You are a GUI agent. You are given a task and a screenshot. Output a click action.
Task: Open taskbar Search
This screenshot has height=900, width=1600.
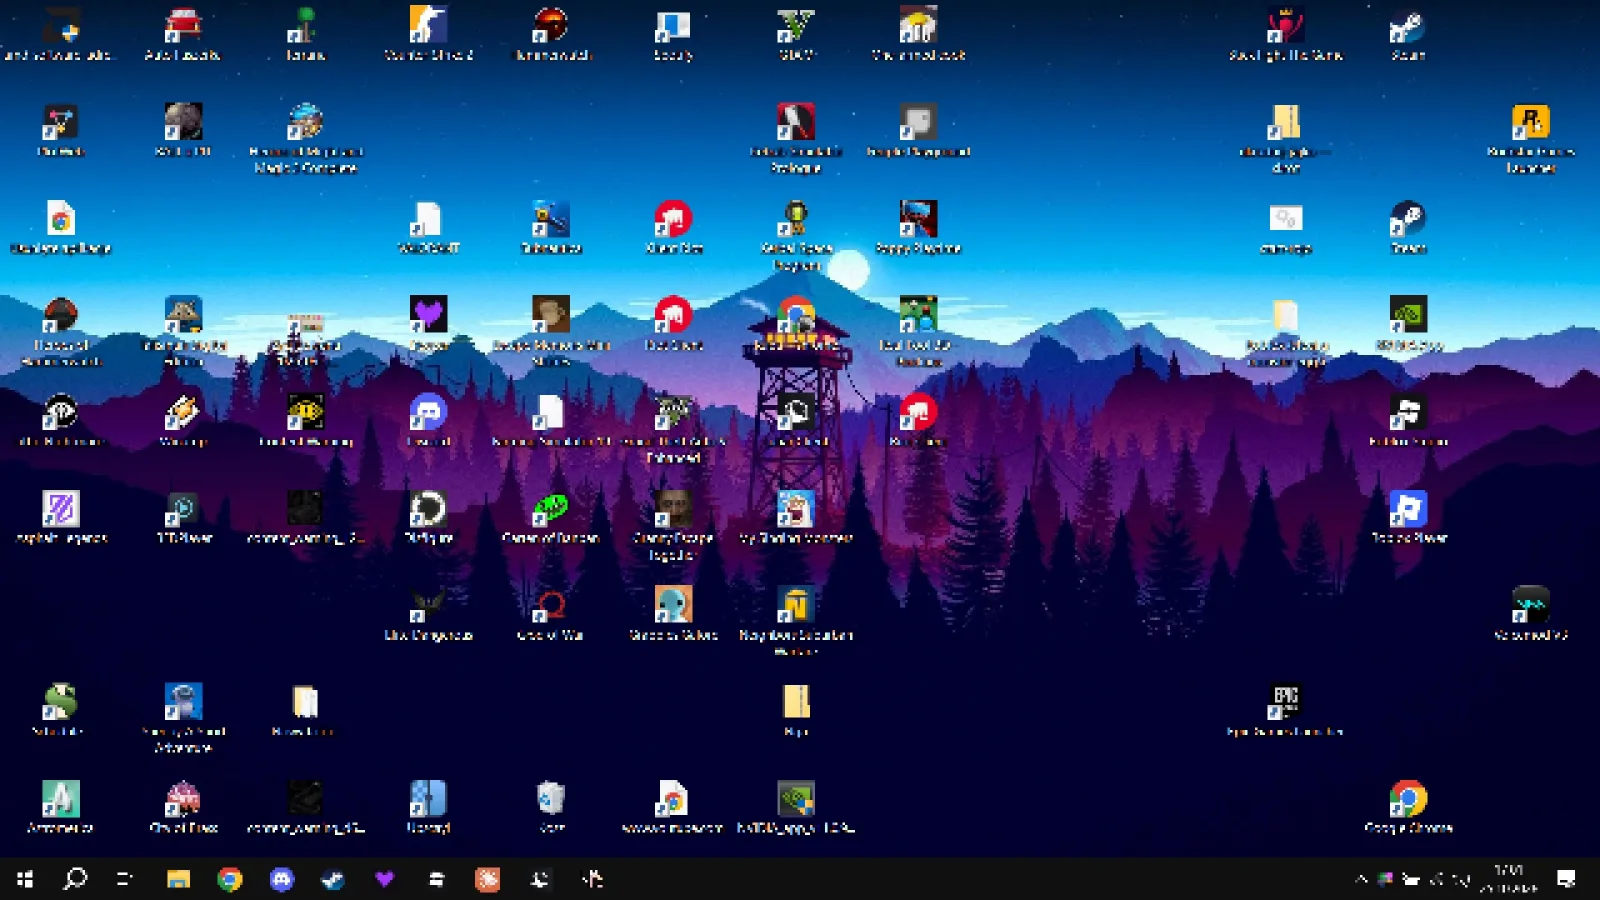click(x=75, y=879)
